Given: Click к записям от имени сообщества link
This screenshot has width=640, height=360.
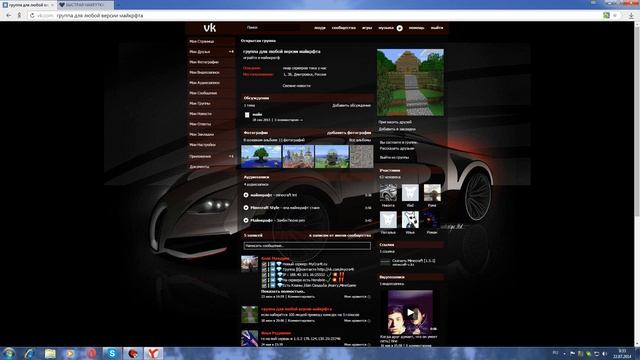Looking at the screenshot, I should [340, 236].
